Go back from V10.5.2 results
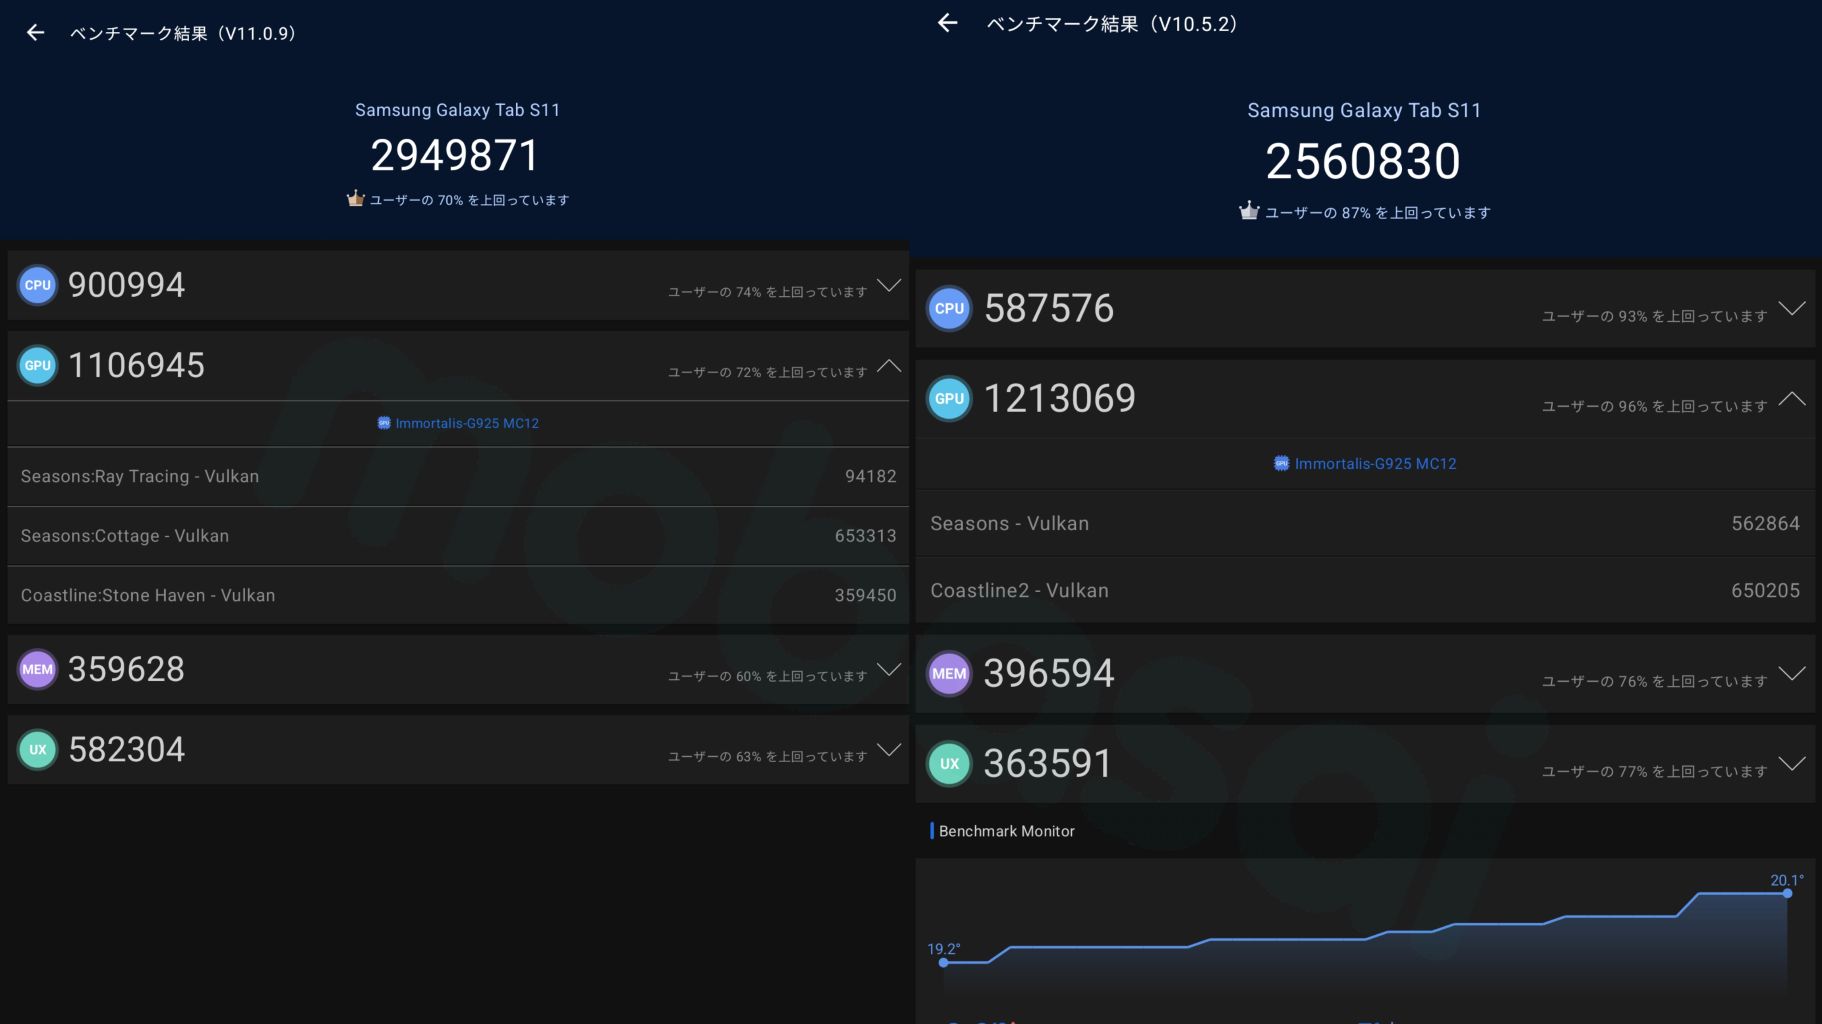The image size is (1822, 1024). click(947, 23)
